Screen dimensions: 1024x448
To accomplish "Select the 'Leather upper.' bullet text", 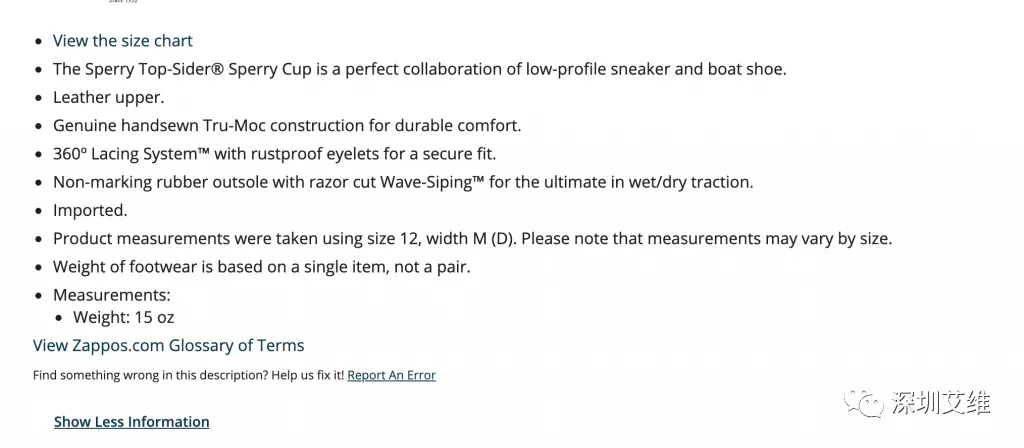I will tap(108, 98).
